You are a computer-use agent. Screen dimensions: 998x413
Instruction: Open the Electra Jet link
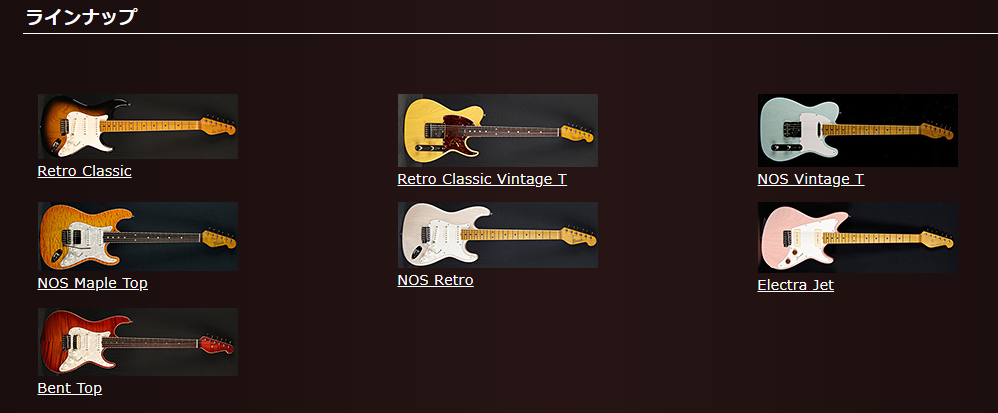[x=796, y=285]
